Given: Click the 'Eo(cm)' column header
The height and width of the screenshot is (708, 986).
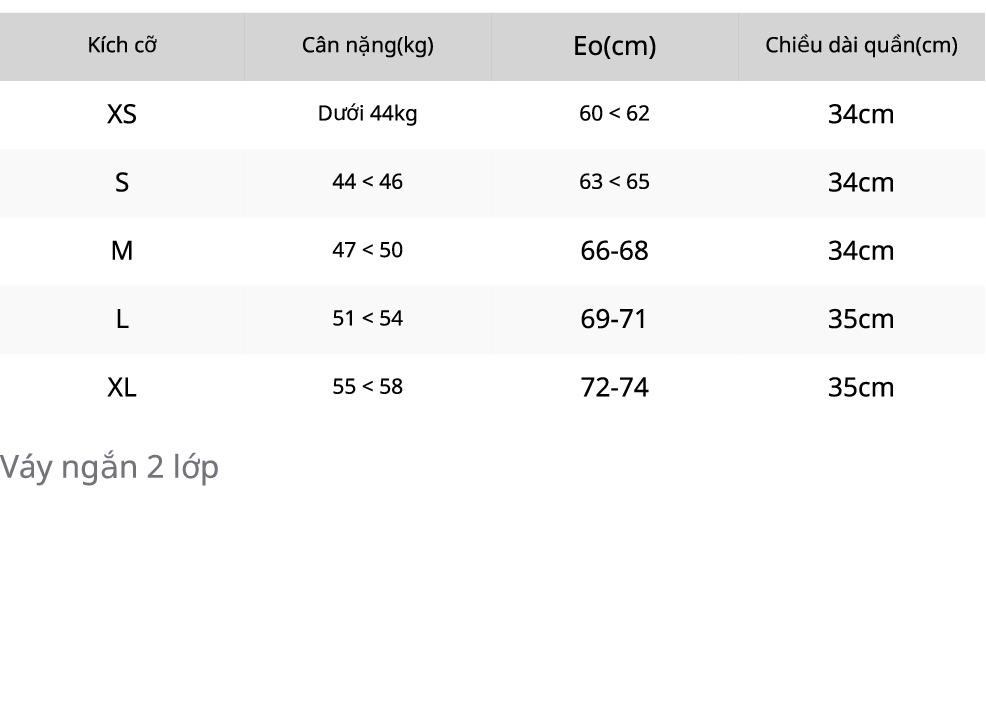Looking at the screenshot, I should 614,46.
